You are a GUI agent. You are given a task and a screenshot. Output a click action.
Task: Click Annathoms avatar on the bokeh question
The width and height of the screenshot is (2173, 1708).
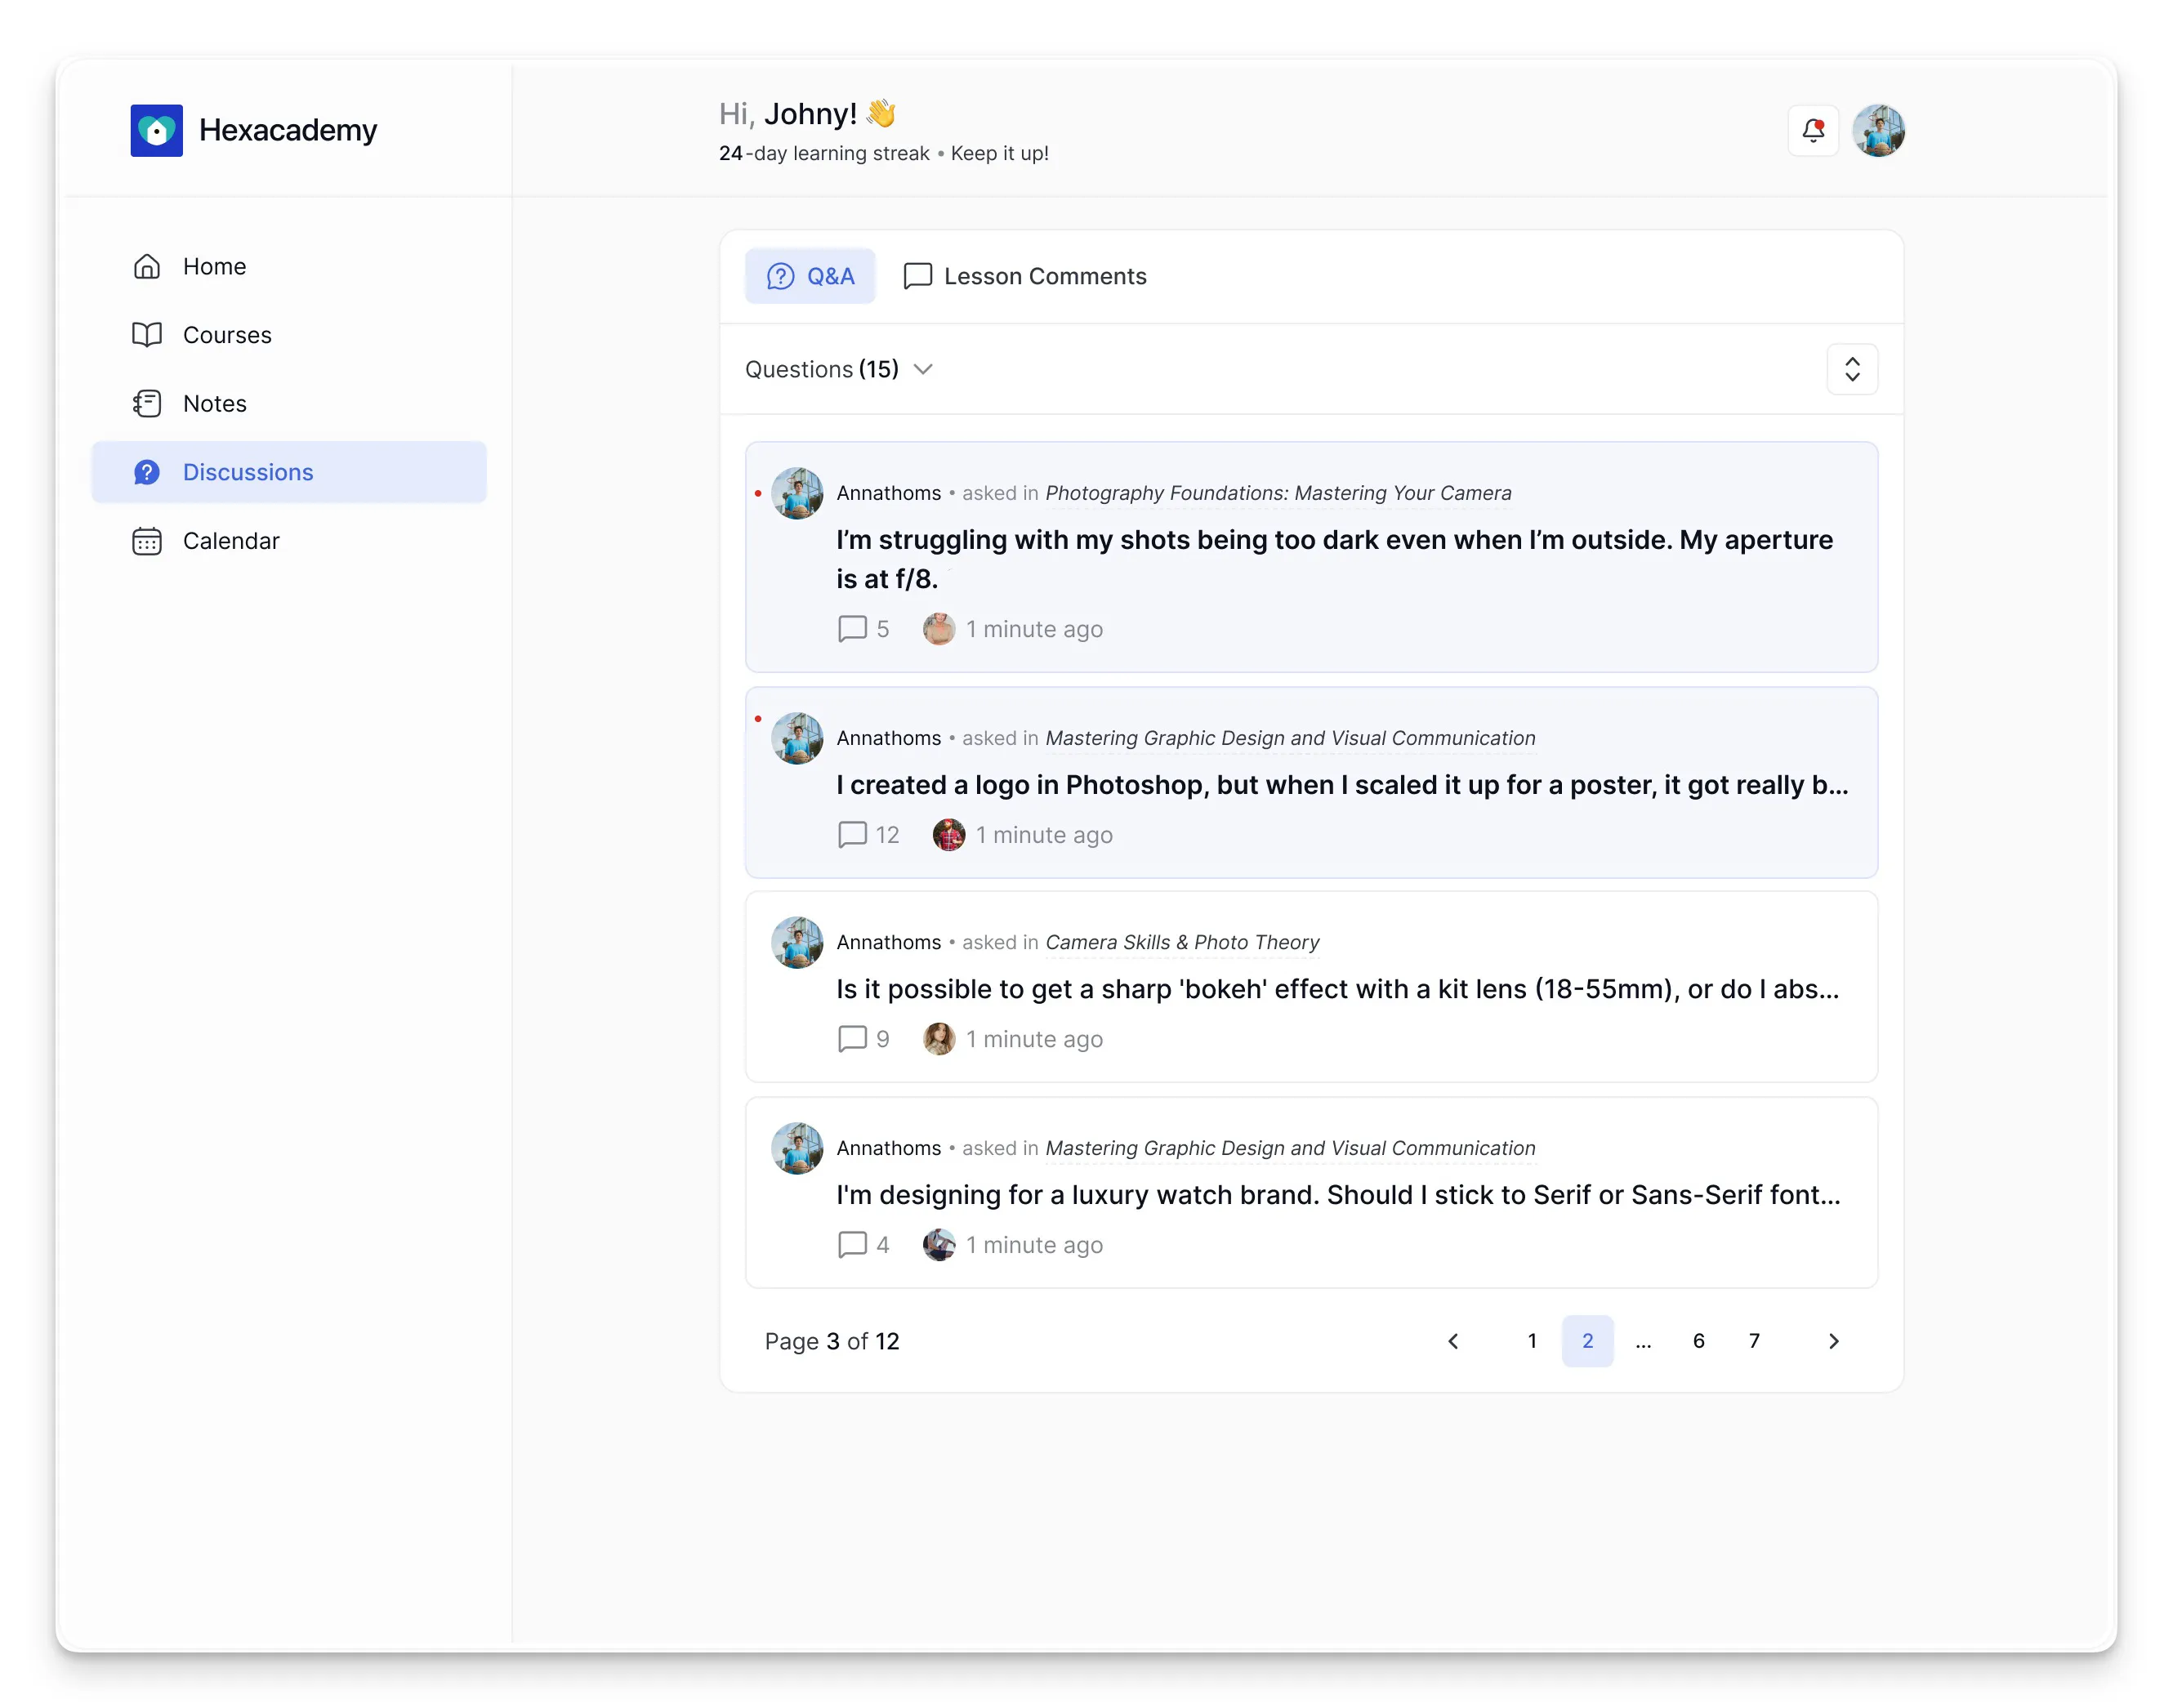[x=797, y=943]
